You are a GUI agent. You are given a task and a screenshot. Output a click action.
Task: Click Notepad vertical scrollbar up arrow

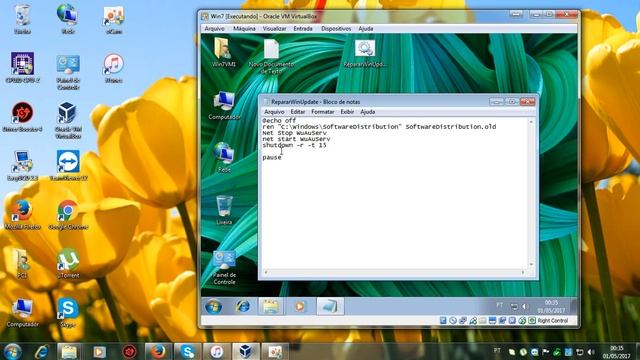tap(531, 122)
